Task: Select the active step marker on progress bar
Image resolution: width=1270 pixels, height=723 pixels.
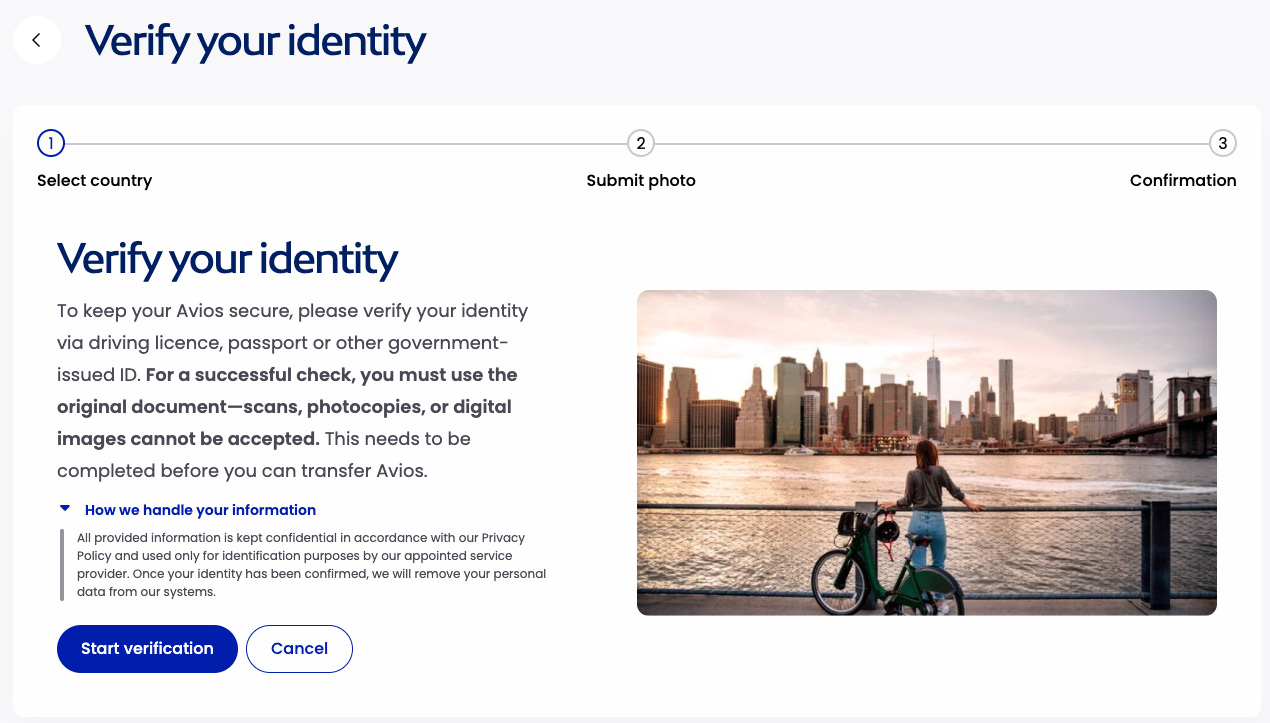Action: pos(50,143)
